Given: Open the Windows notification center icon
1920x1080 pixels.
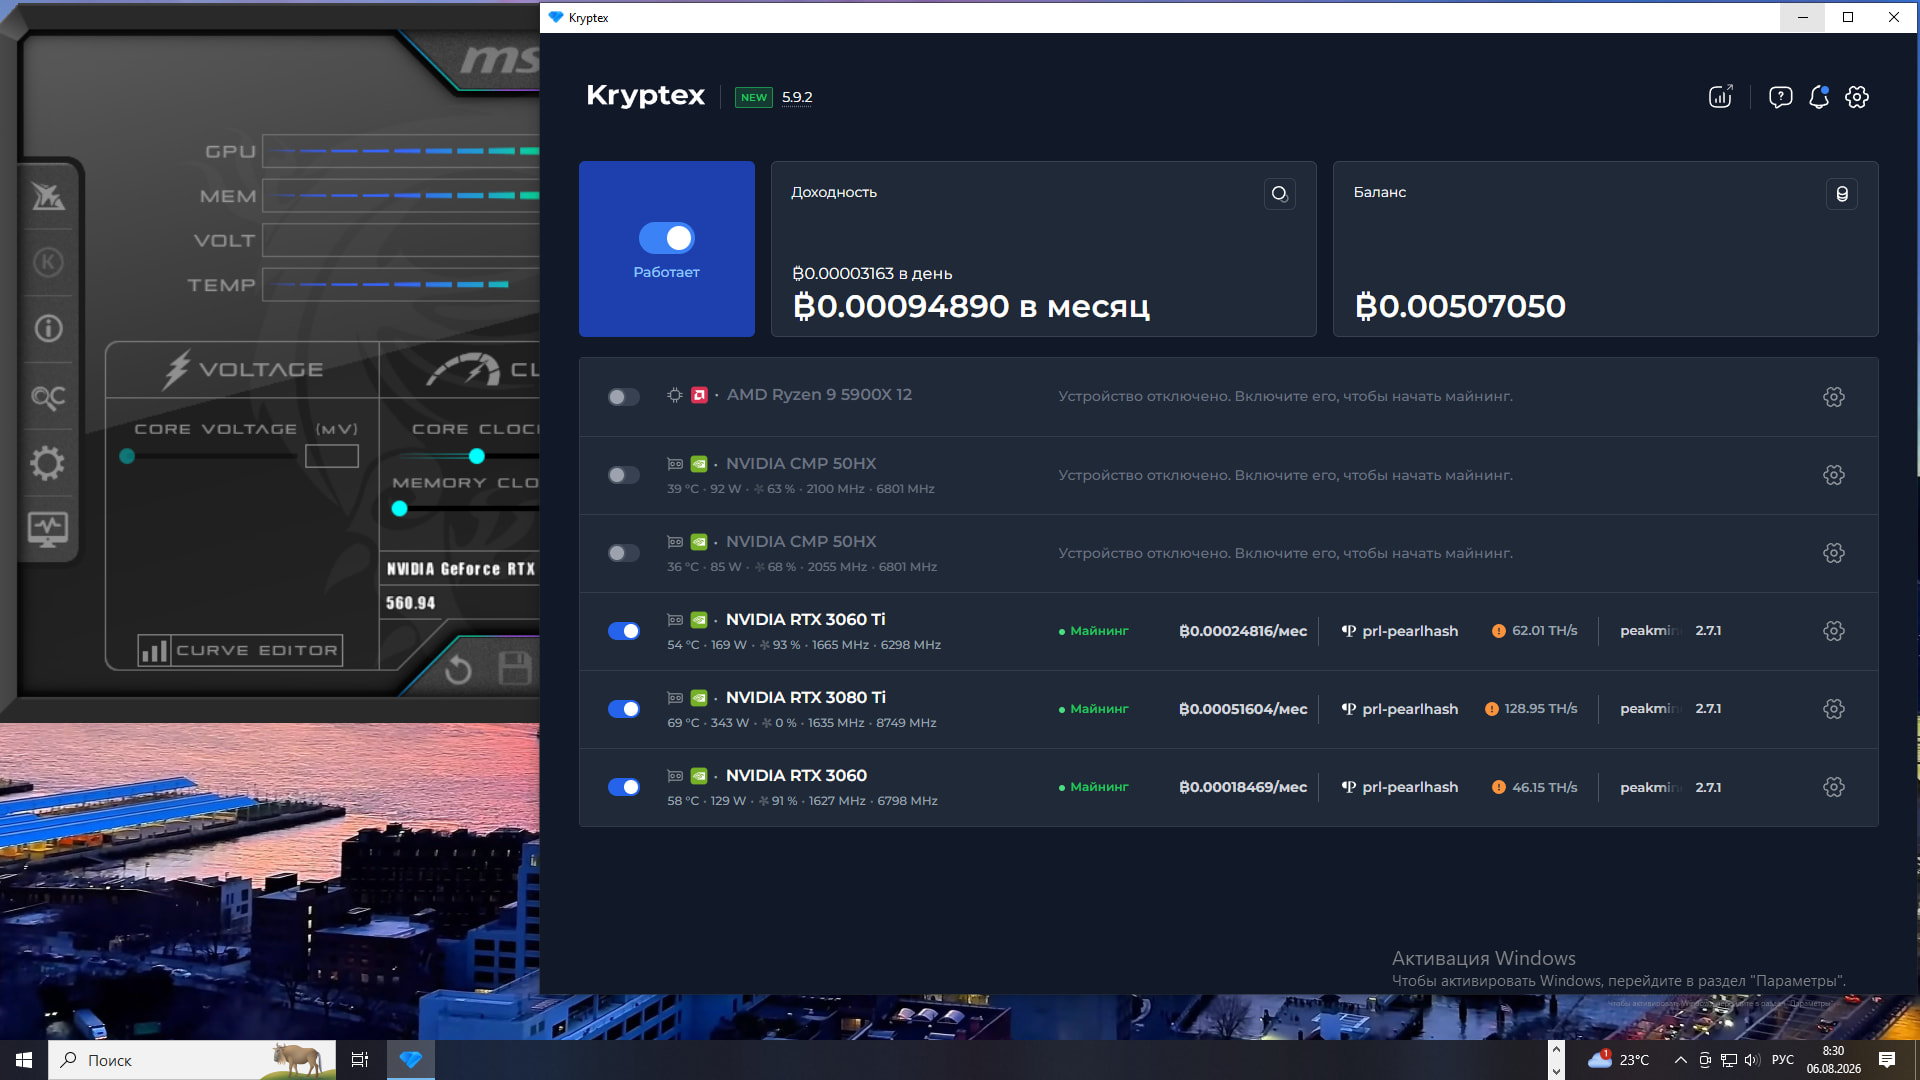Looking at the screenshot, I should tap(1887, 1060).
